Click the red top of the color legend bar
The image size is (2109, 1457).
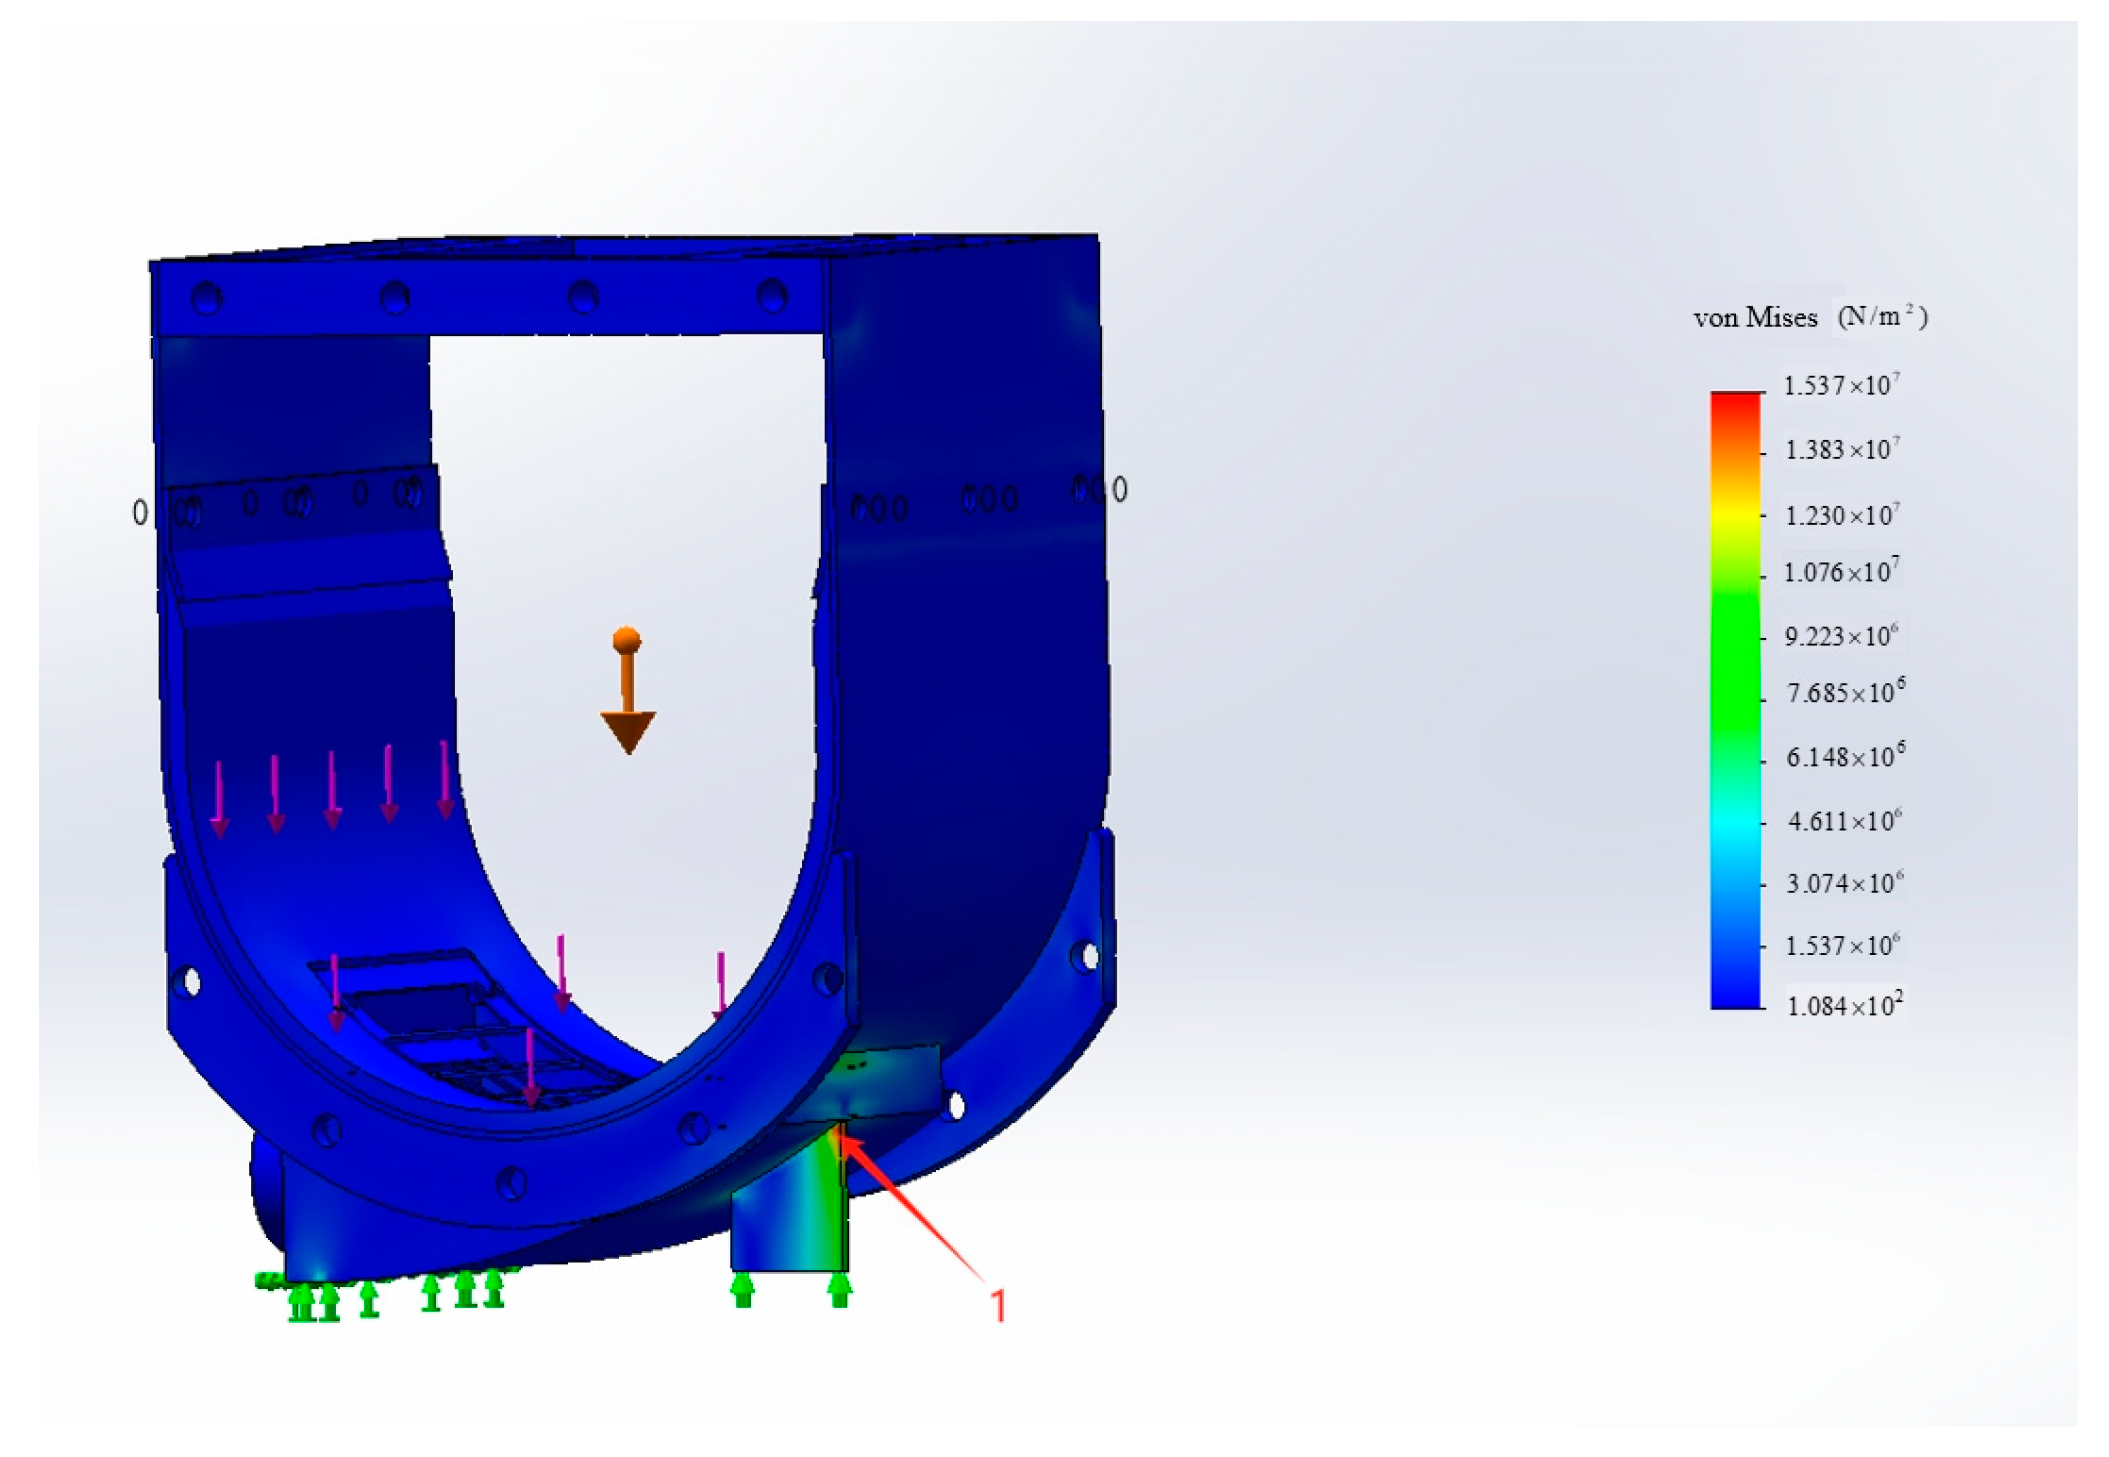(1735, 402)
